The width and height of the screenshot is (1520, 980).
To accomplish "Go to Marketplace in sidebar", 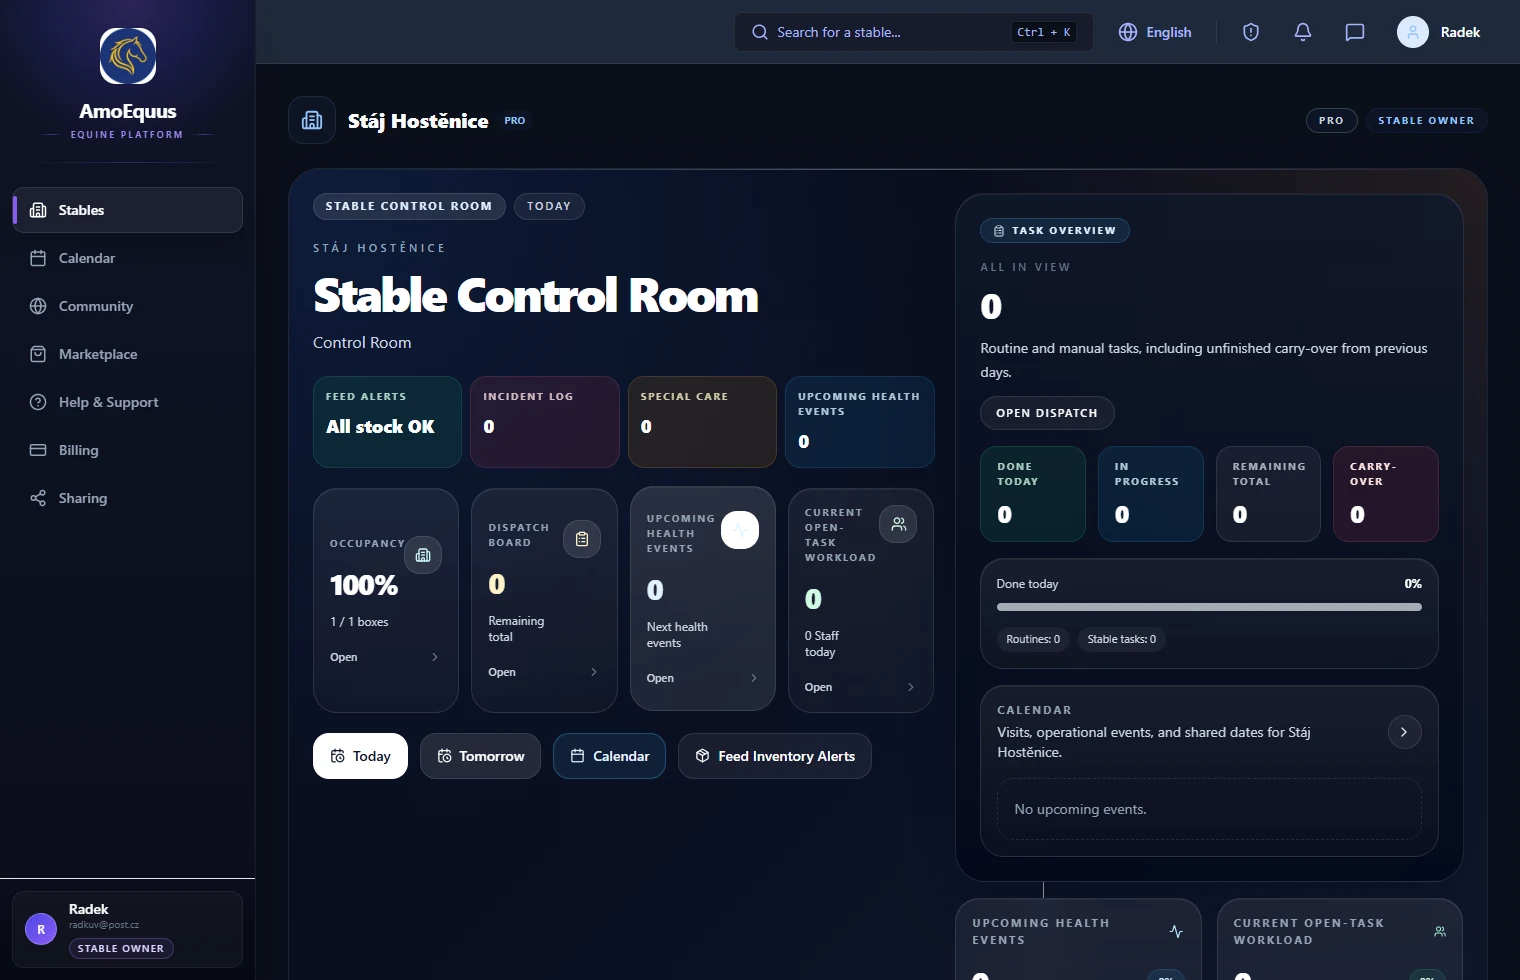I will [x=98, y=354].
